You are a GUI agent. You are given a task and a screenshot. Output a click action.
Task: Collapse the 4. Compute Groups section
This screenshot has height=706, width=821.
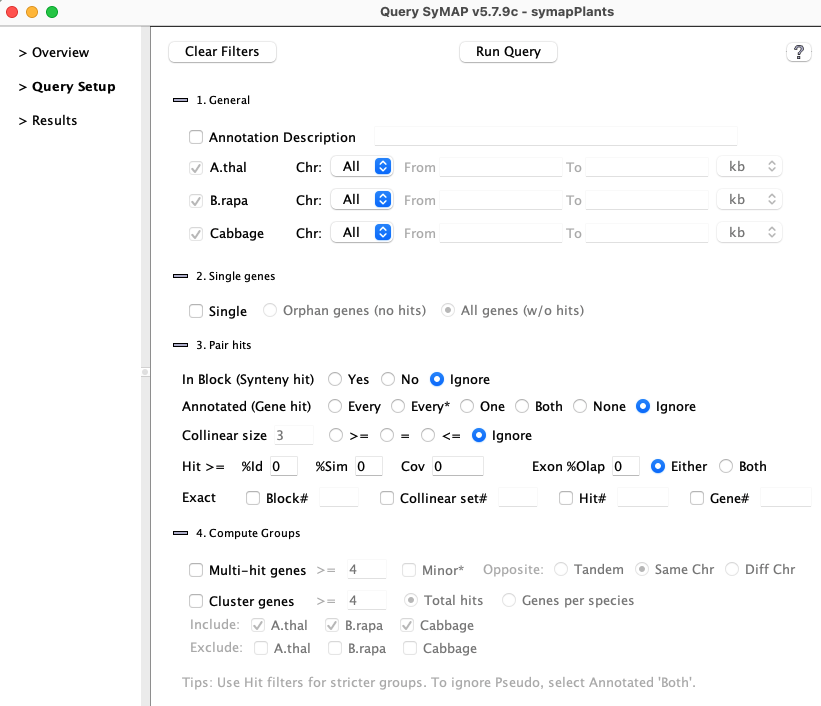(181, 533)
